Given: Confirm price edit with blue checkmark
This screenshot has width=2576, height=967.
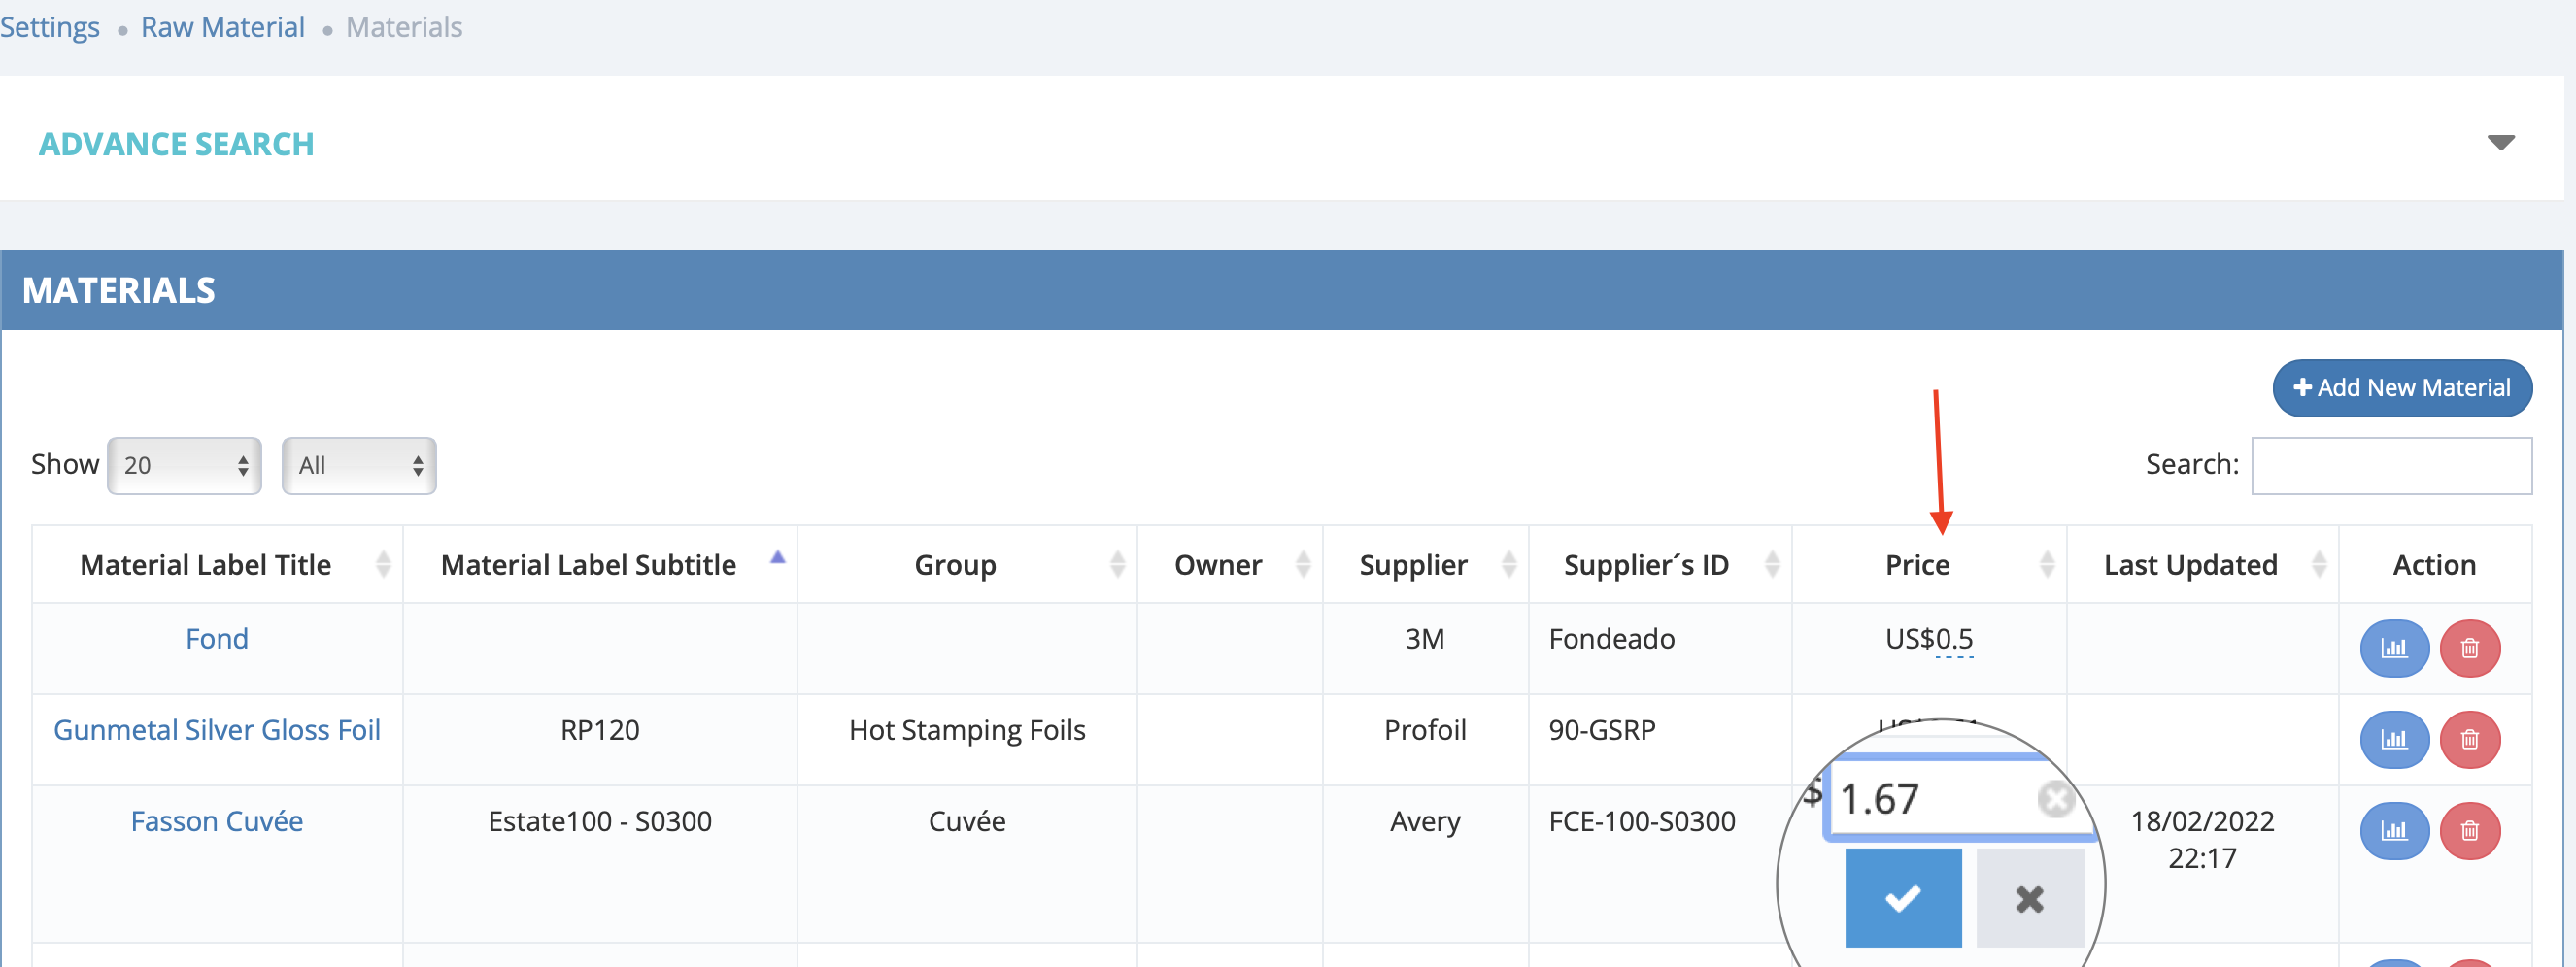Looking at the screenshot, I should click(x=1902, y=897).
